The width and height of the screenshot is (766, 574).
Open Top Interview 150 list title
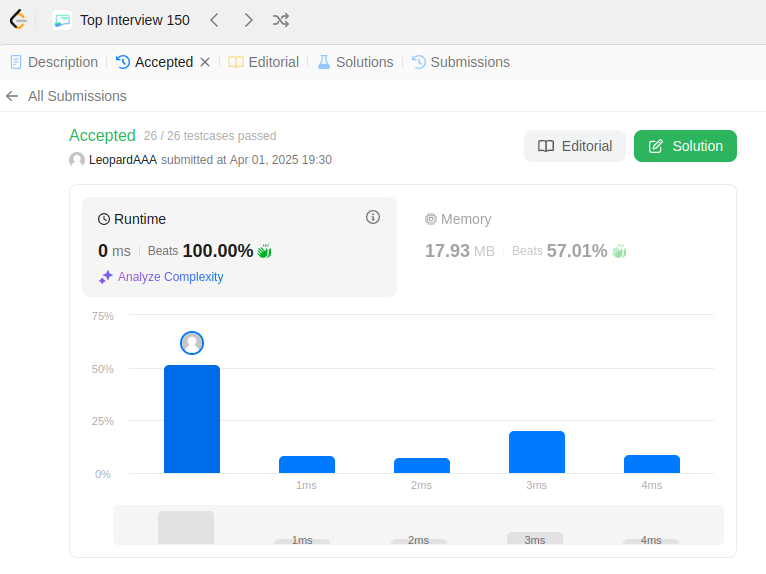tap(135, 20)
